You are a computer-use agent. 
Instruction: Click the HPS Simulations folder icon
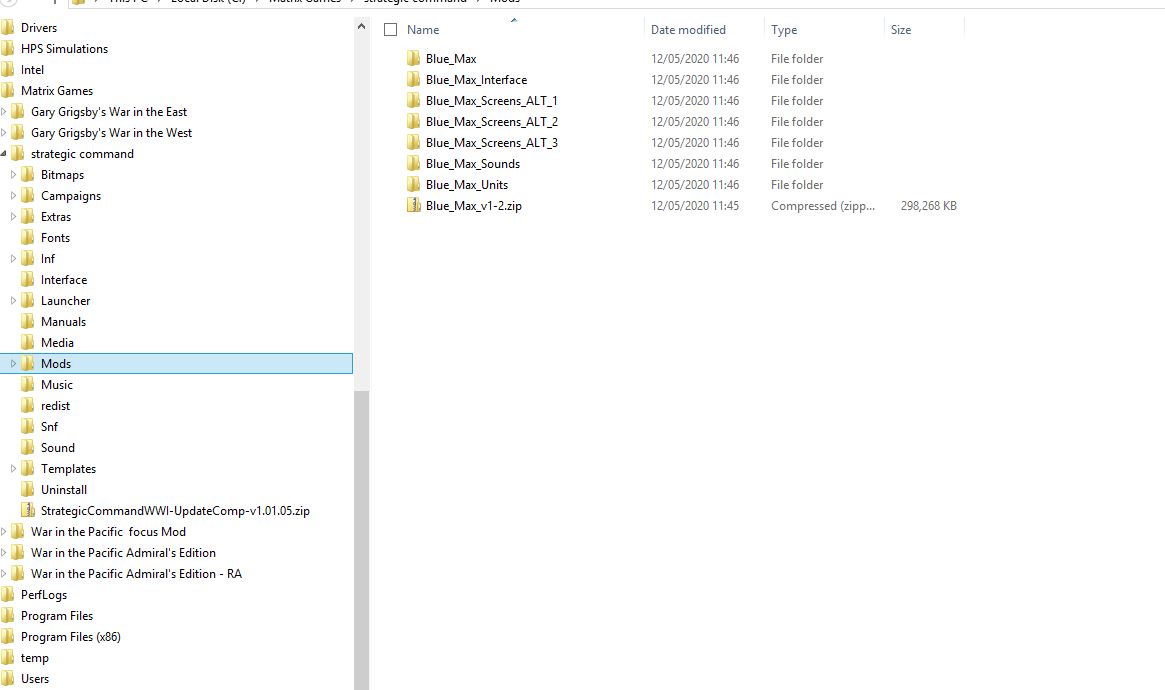tap(7, 48)
